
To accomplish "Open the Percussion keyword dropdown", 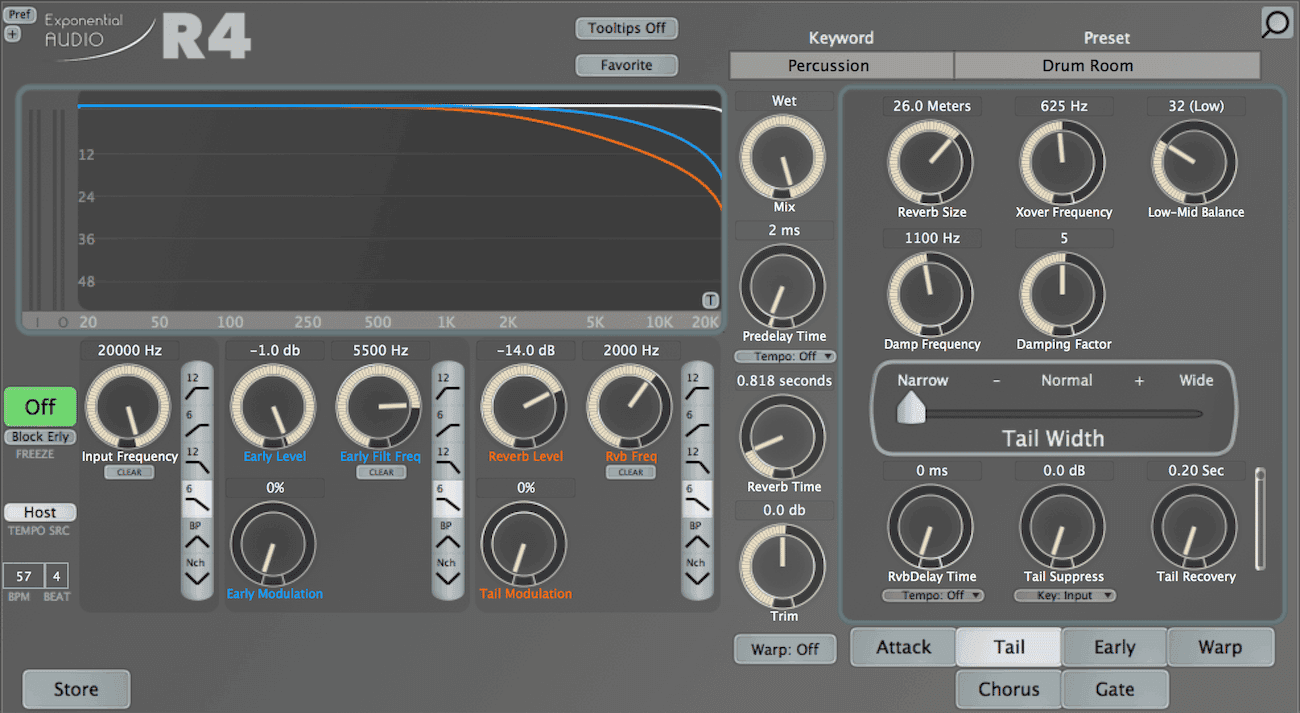I will point(841,65).
